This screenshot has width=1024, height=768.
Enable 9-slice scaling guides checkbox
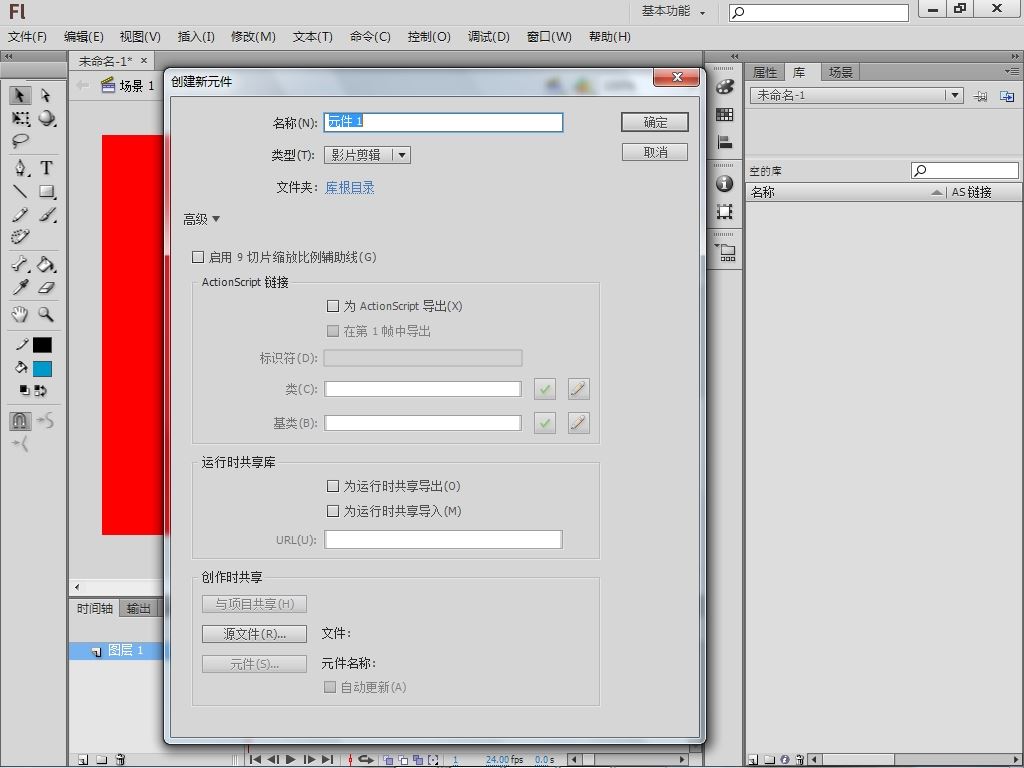point(198,257)
